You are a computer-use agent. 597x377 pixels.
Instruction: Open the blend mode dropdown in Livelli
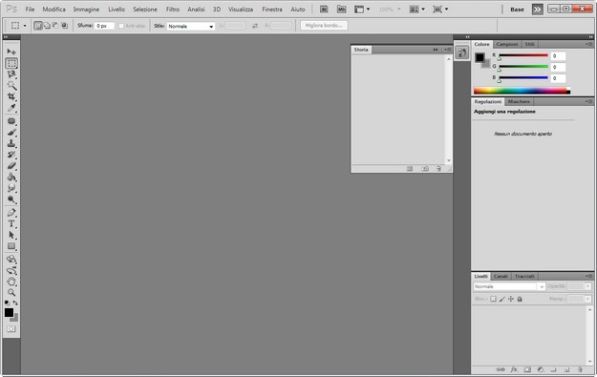click(509, 286)
